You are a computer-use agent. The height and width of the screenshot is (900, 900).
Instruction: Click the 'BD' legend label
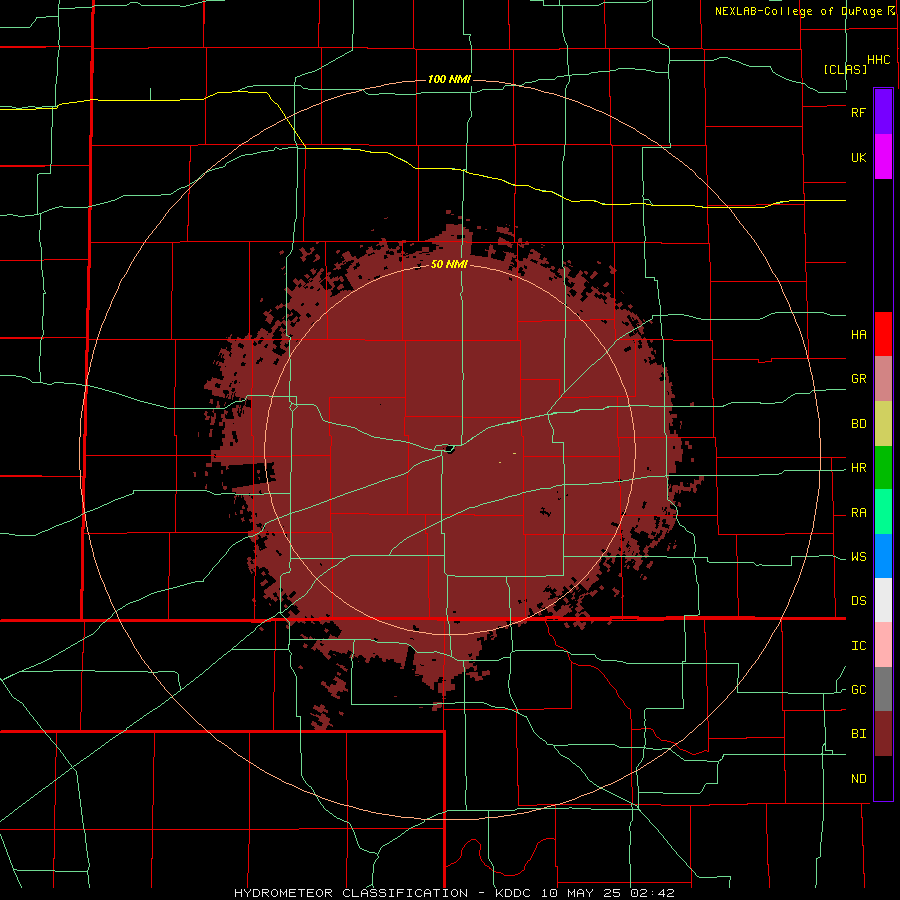click(x=858, y=424)
